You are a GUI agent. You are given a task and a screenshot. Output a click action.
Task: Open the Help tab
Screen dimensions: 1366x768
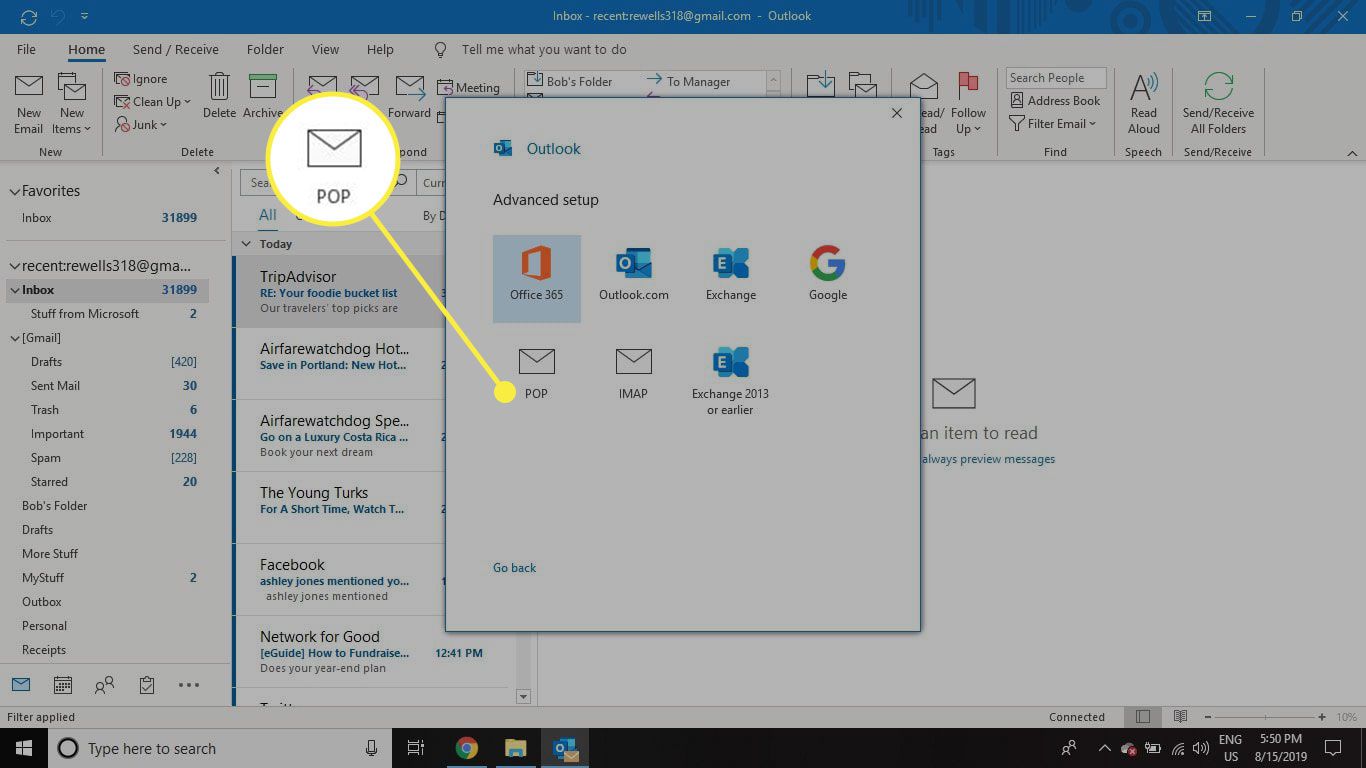[x=380, y=49]
